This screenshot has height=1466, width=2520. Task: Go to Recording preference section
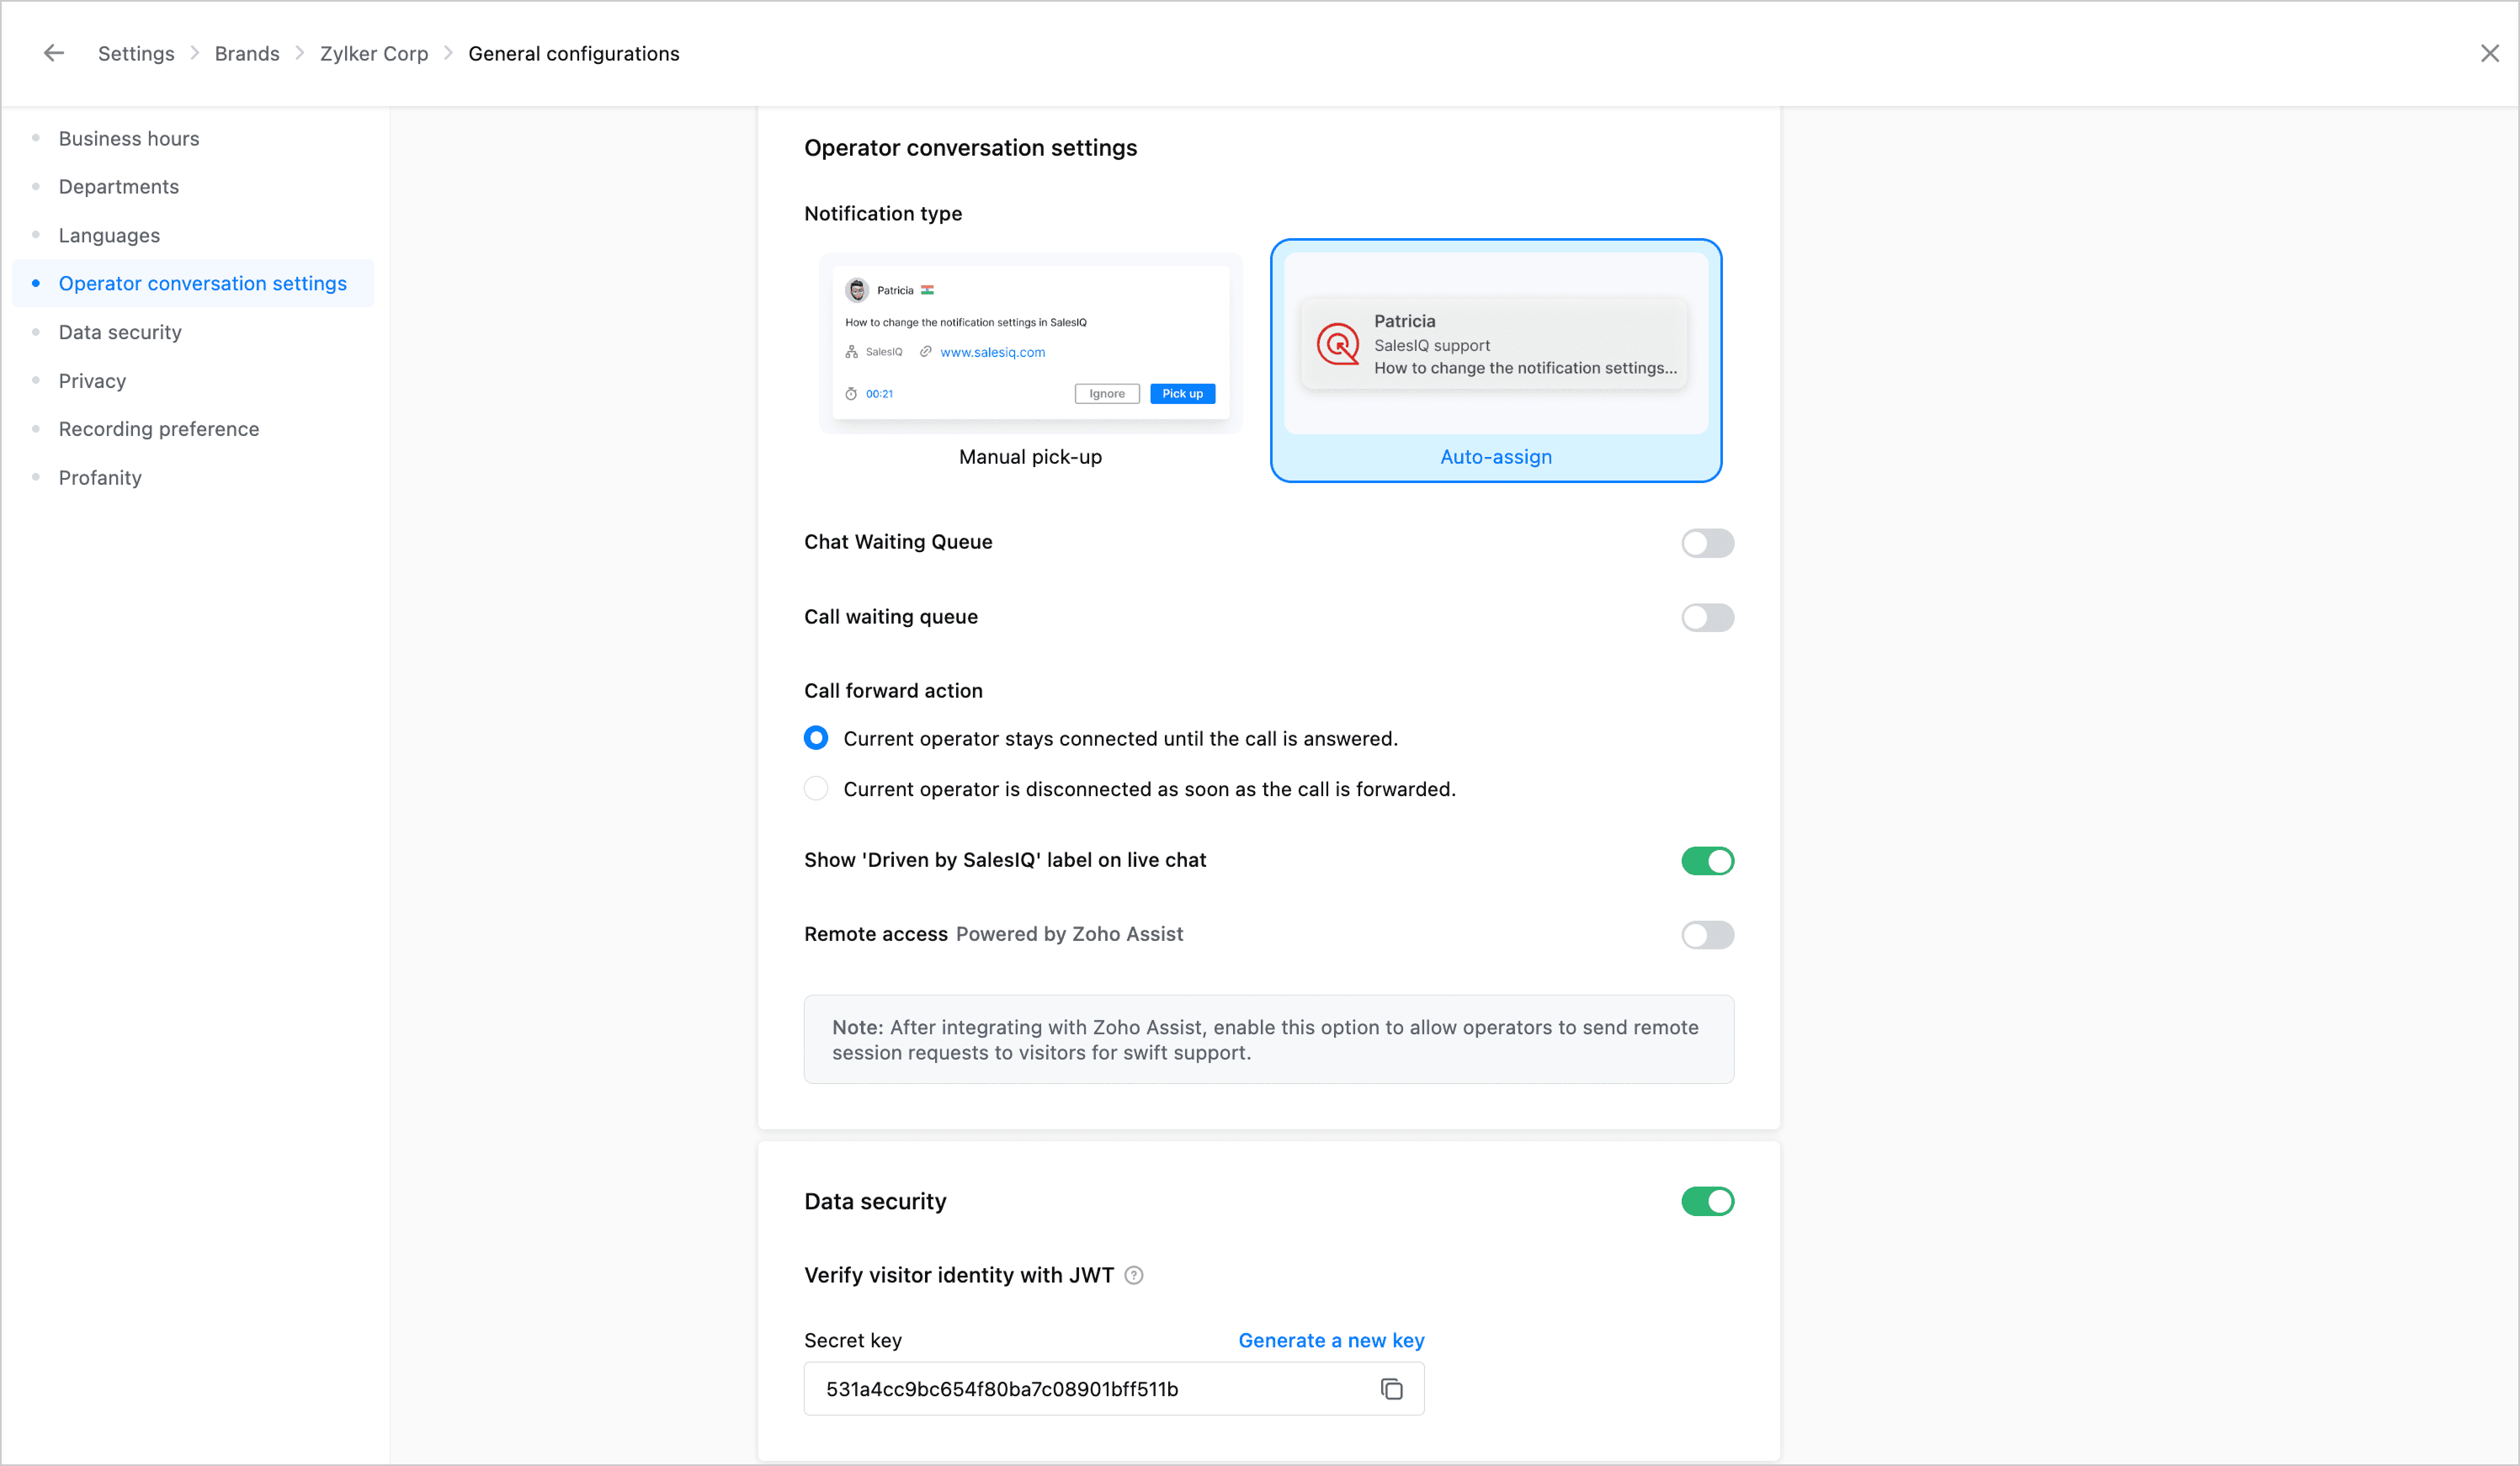point(158,429)
